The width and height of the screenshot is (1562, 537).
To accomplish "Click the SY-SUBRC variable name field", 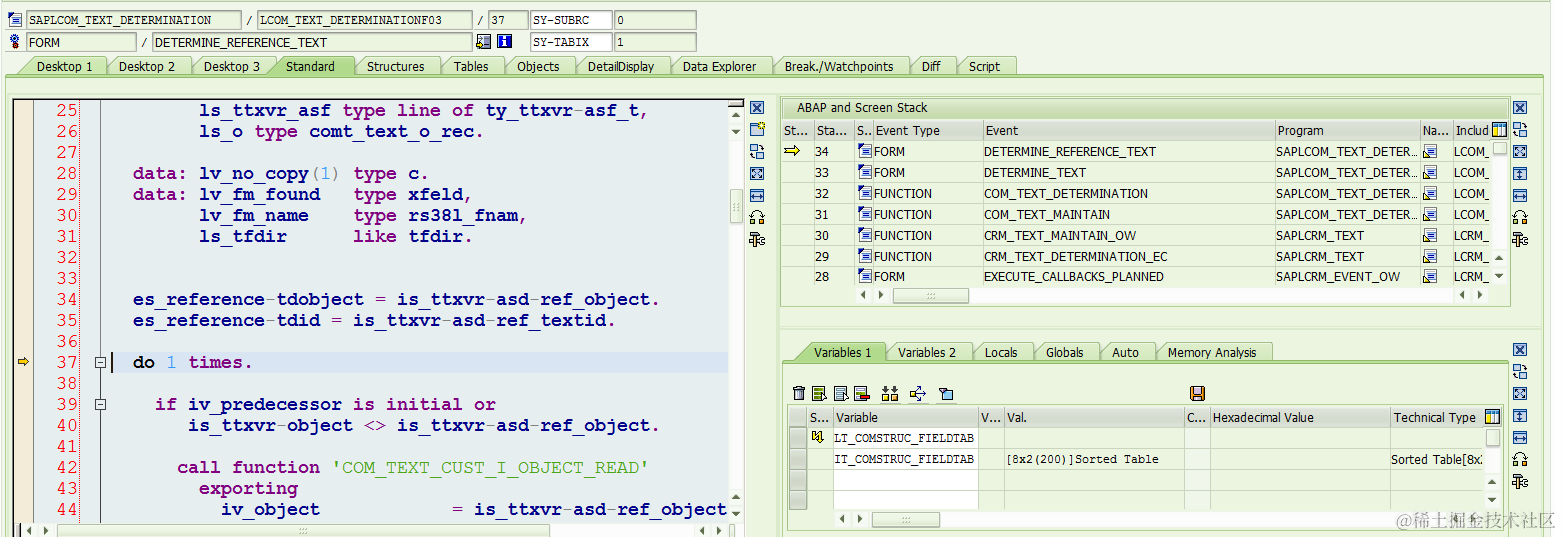I will [x=570, y=20].
